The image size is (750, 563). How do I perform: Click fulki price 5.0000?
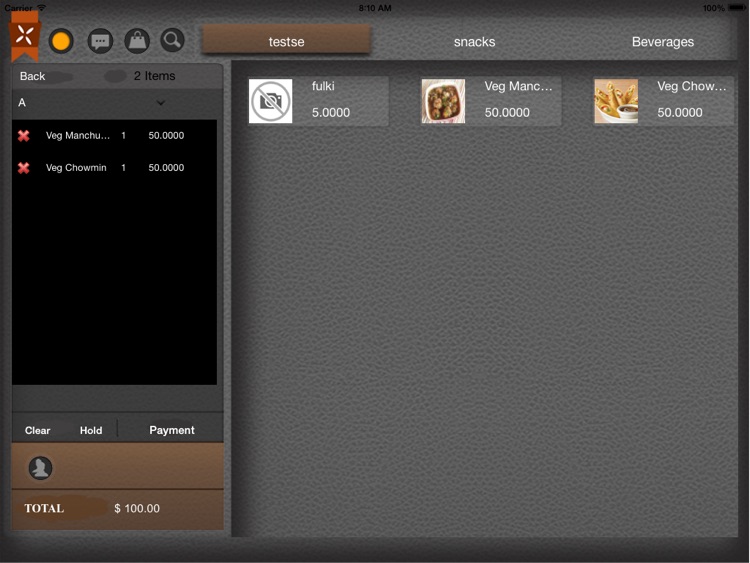[x=331, y=112]
